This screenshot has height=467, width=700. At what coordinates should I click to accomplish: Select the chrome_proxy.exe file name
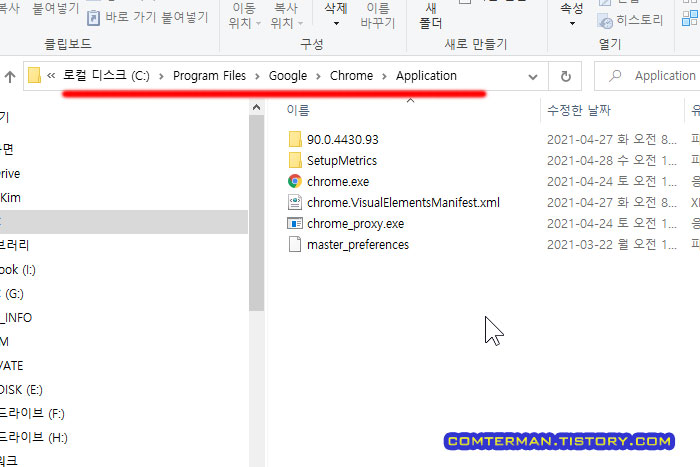pyautogui.click(x=355, y=223)
